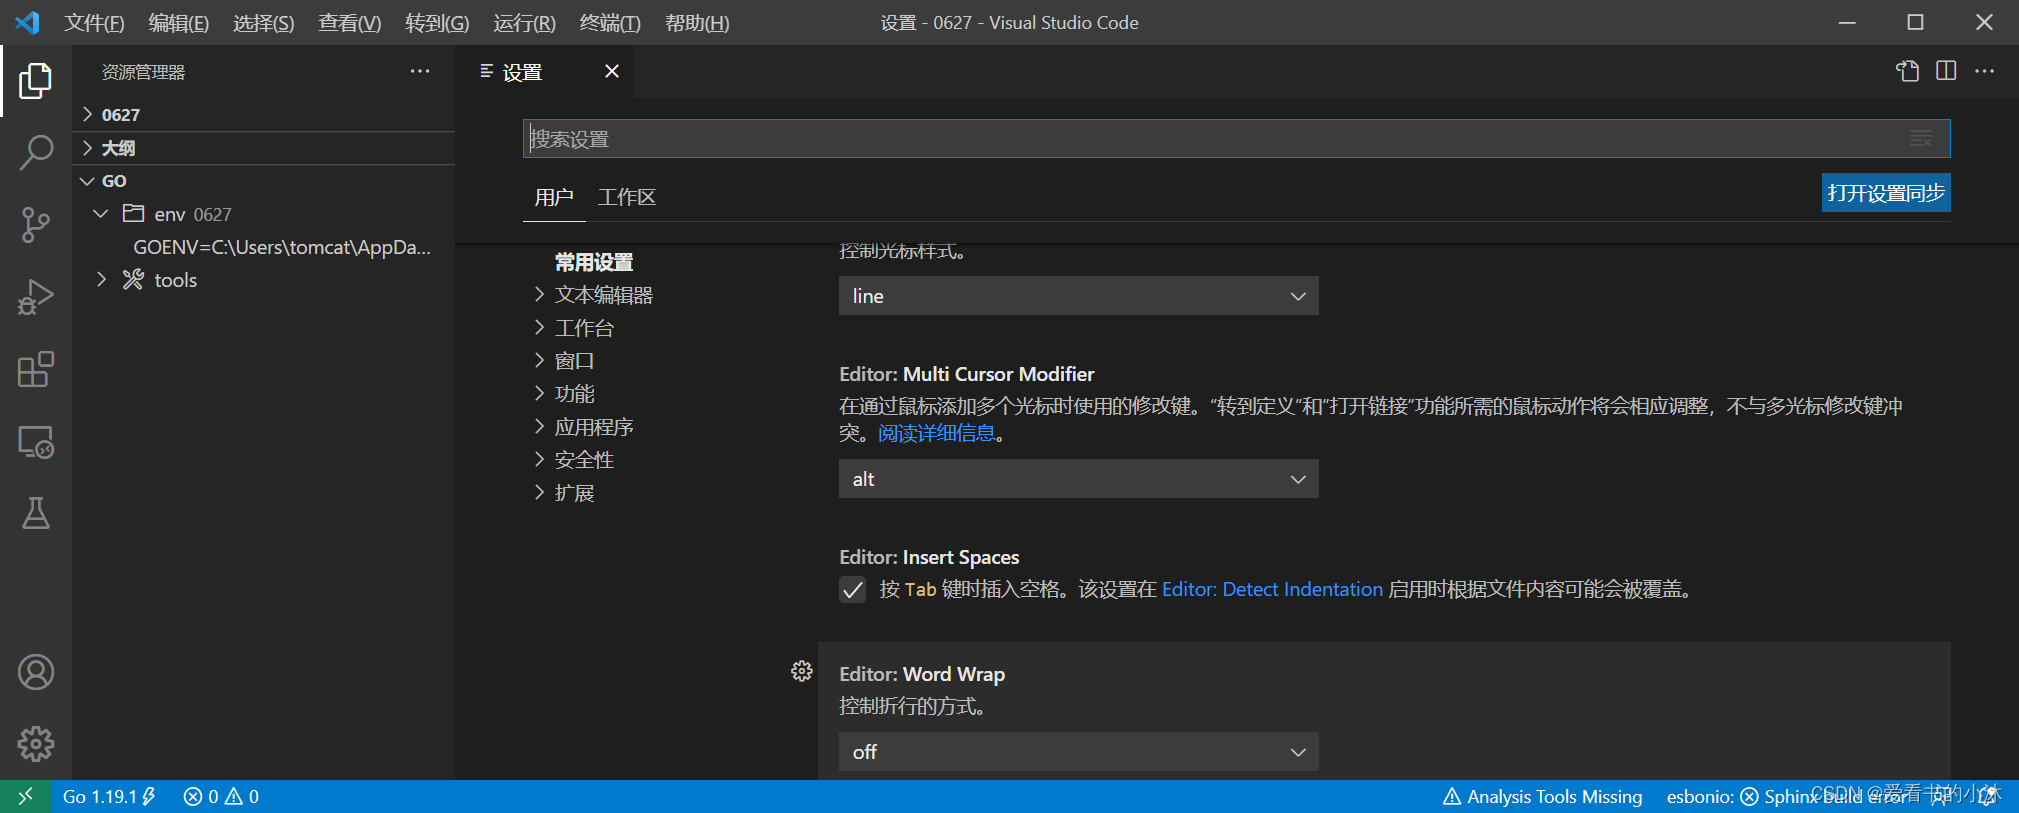Open Source Control view
Viewport: 2019px width, 813px height.
coord(36,225)
